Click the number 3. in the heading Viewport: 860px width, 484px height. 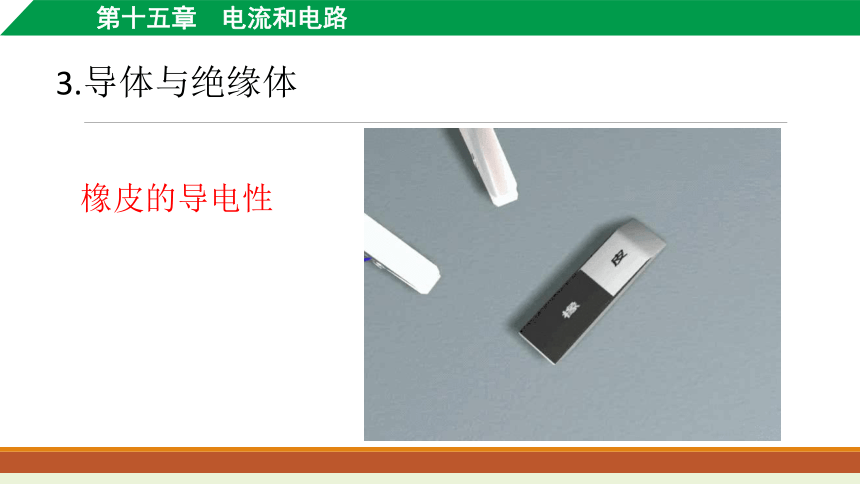pos(69,85)
